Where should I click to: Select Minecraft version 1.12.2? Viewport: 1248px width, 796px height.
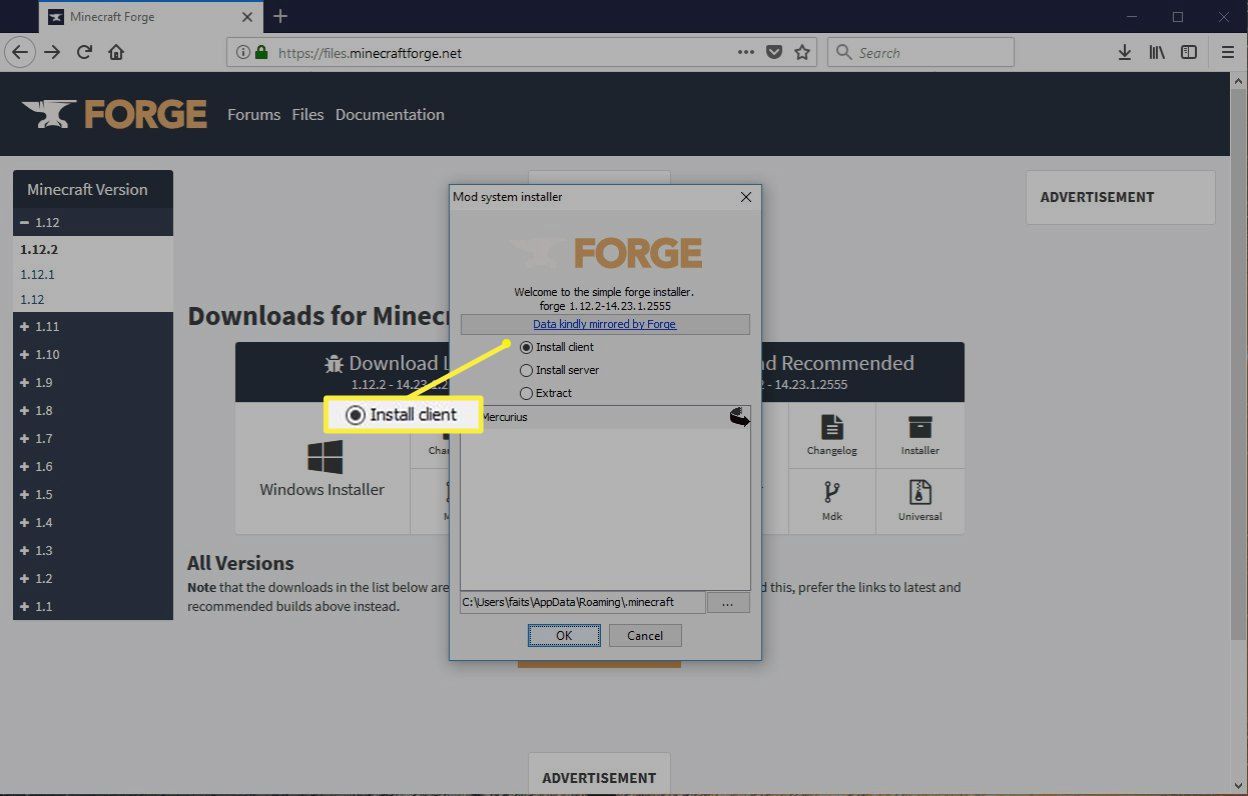(x=39, y=249)
